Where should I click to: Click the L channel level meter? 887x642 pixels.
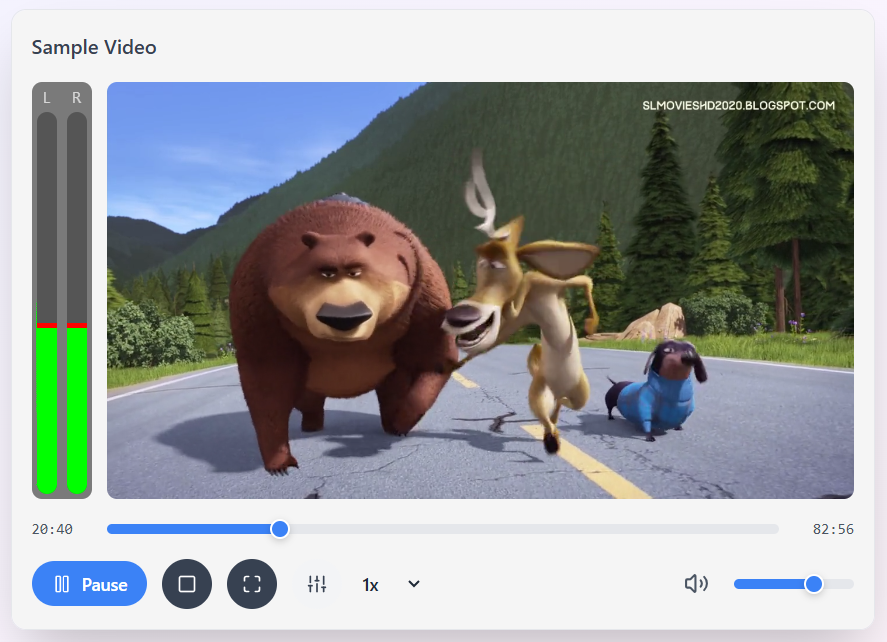(x=46, y=300)
